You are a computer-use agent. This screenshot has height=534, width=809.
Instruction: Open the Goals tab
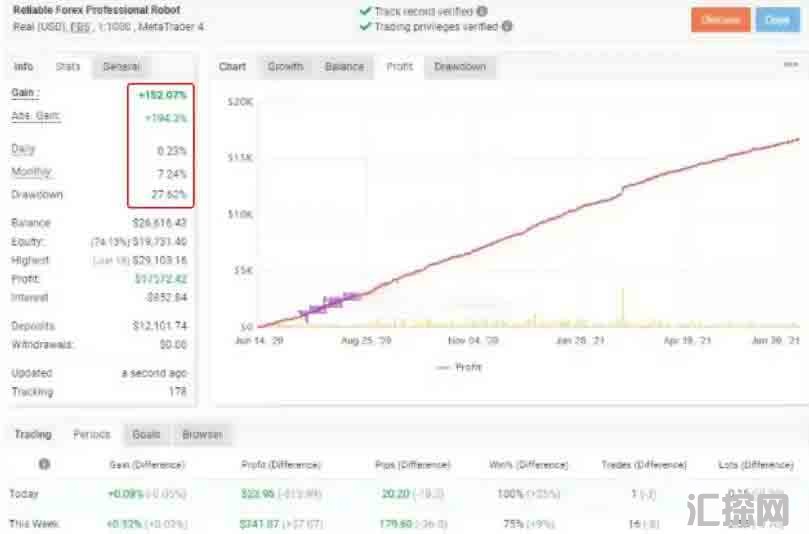tap(146, 435)
